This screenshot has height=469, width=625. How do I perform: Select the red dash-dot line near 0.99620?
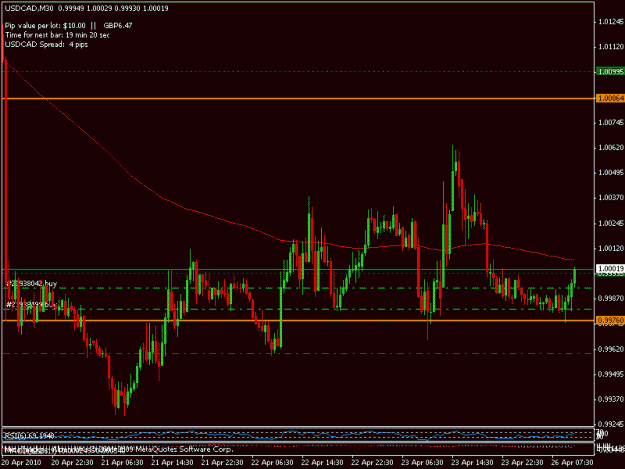[x=299, y=353]
